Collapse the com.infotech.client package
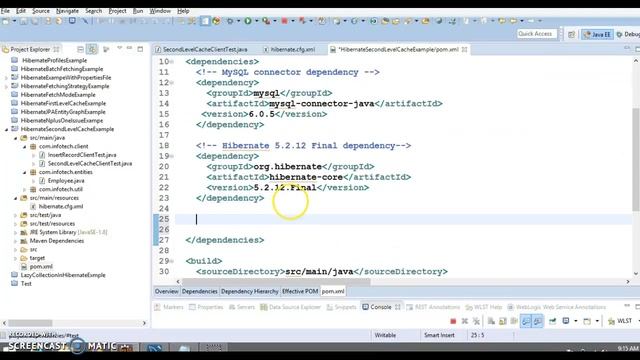 coord(24,147)
